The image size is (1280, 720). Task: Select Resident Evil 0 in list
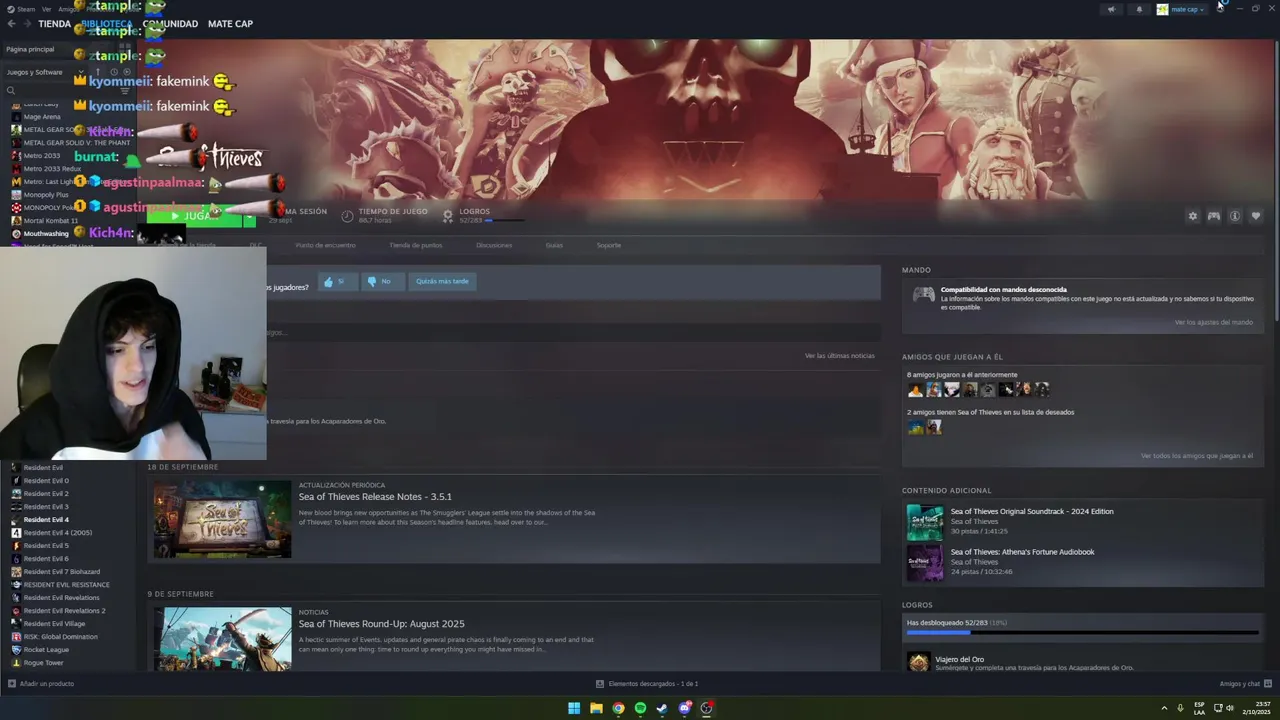tap(46, 481)
